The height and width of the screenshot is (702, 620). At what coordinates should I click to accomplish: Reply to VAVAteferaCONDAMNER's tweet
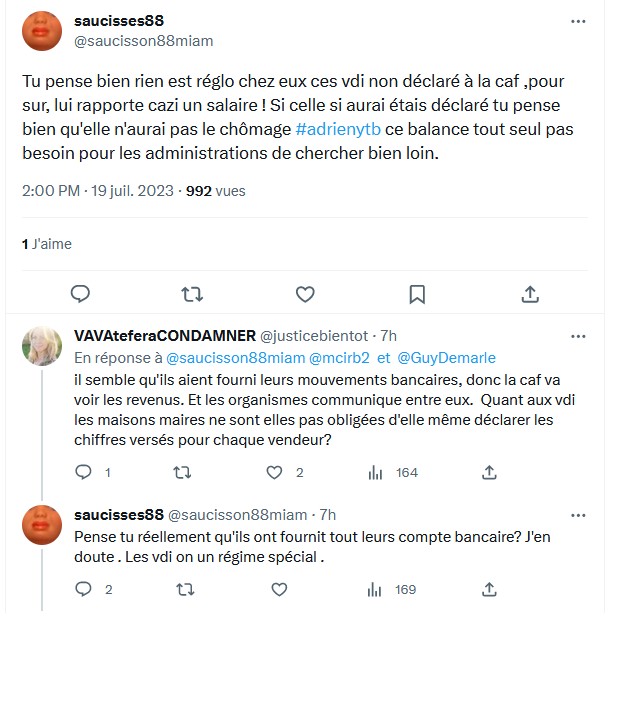coord(85,472)
